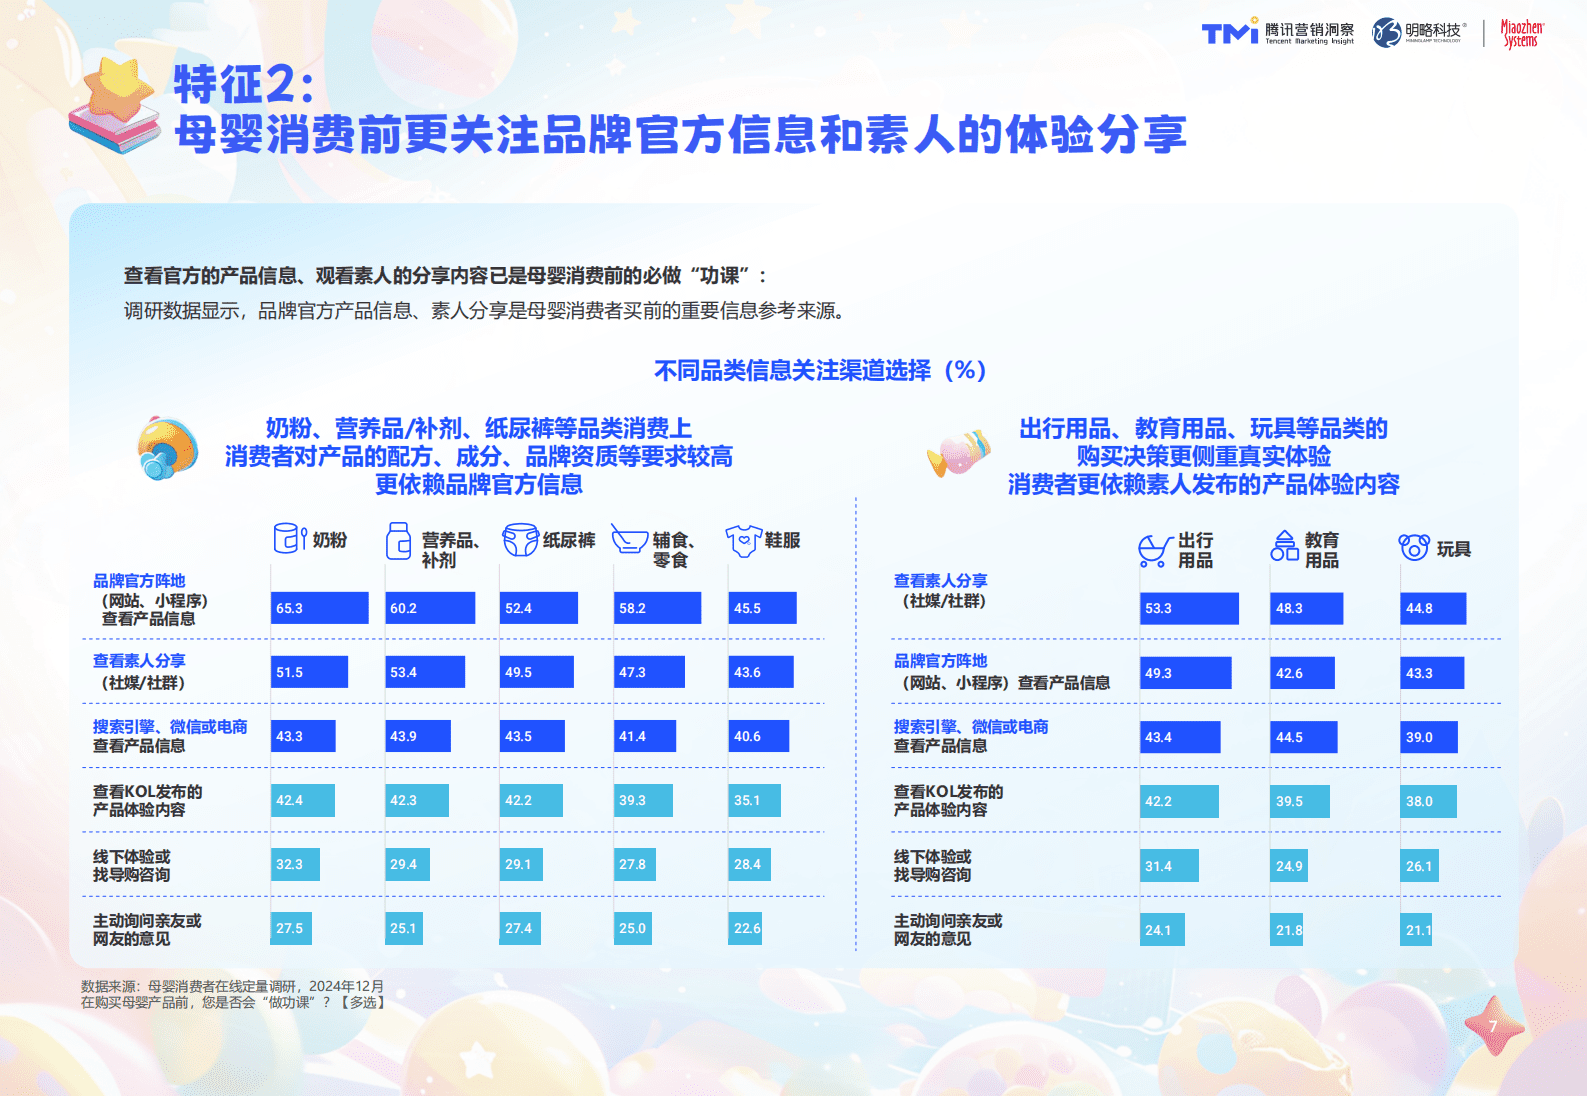Click the 特征2 heading text
1587x1096 pixels.
pos(245,84)
